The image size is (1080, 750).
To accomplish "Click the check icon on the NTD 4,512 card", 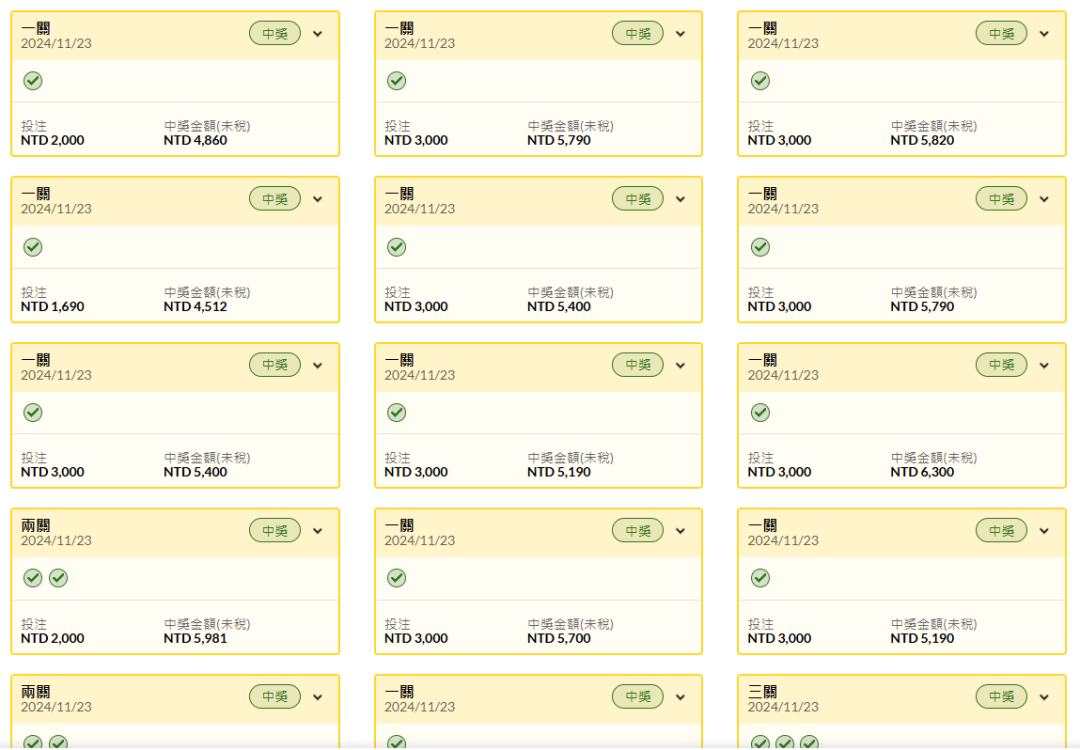I will click(33, 247).
